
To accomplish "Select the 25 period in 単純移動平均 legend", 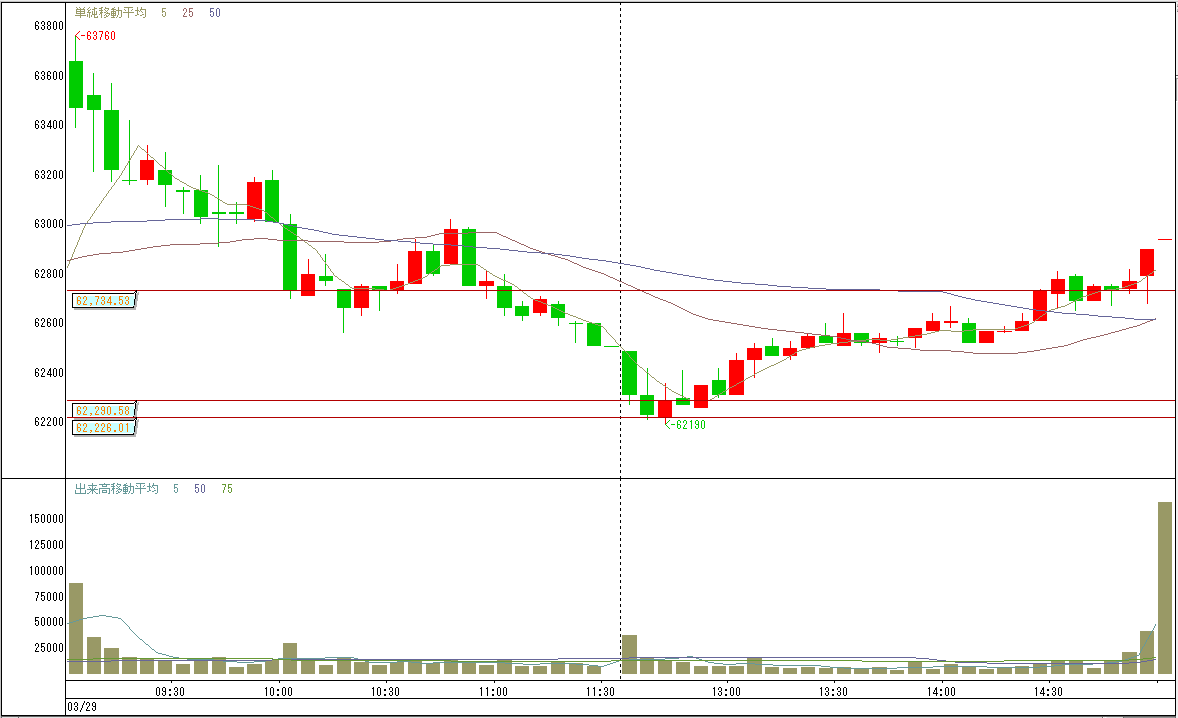I will click(188, 12).
